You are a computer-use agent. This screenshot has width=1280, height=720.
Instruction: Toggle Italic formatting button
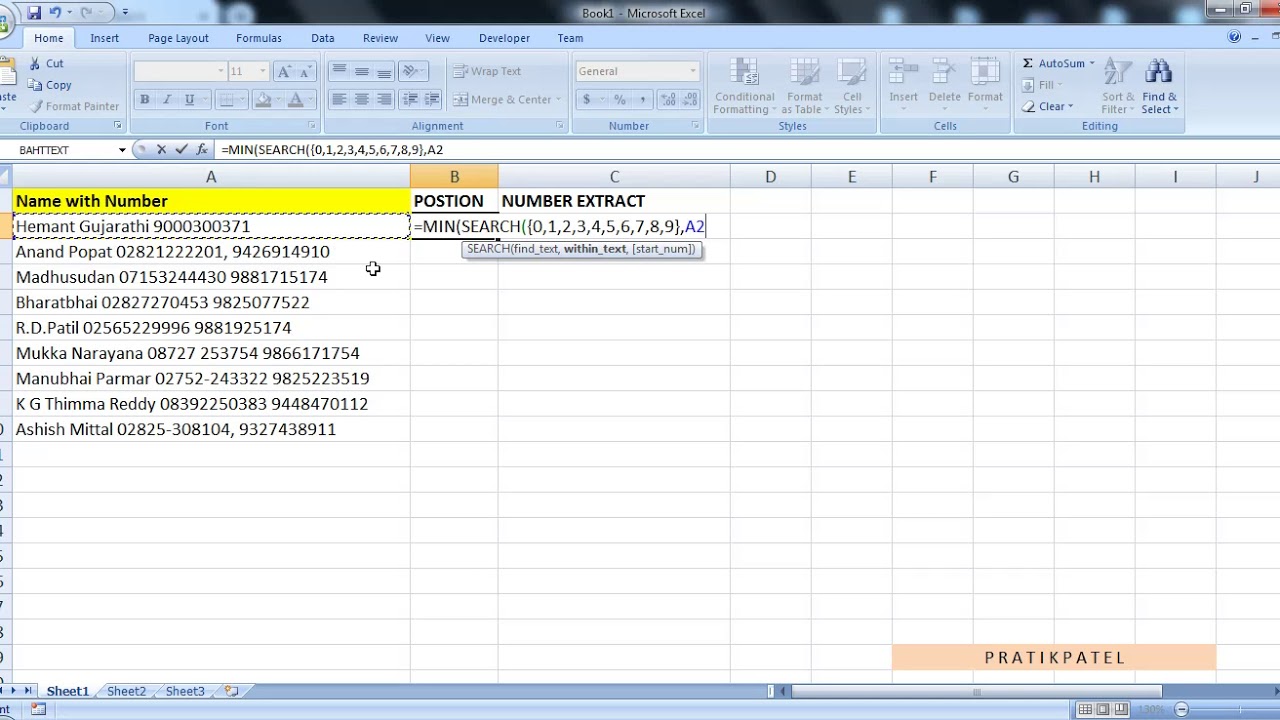click(x=166, y=99)
